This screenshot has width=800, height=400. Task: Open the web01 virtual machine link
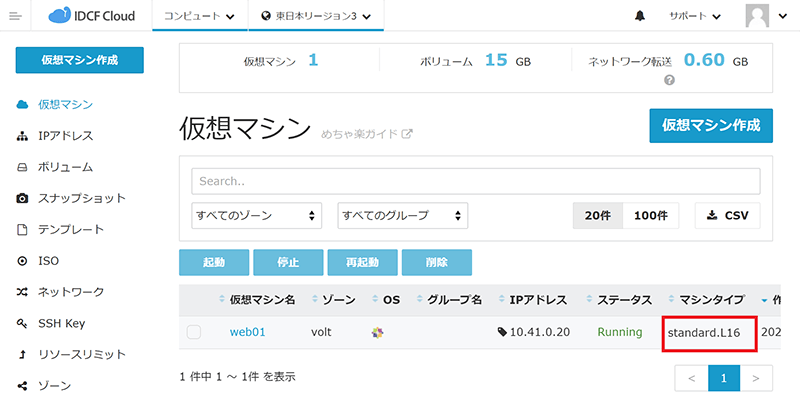[247, 332]
